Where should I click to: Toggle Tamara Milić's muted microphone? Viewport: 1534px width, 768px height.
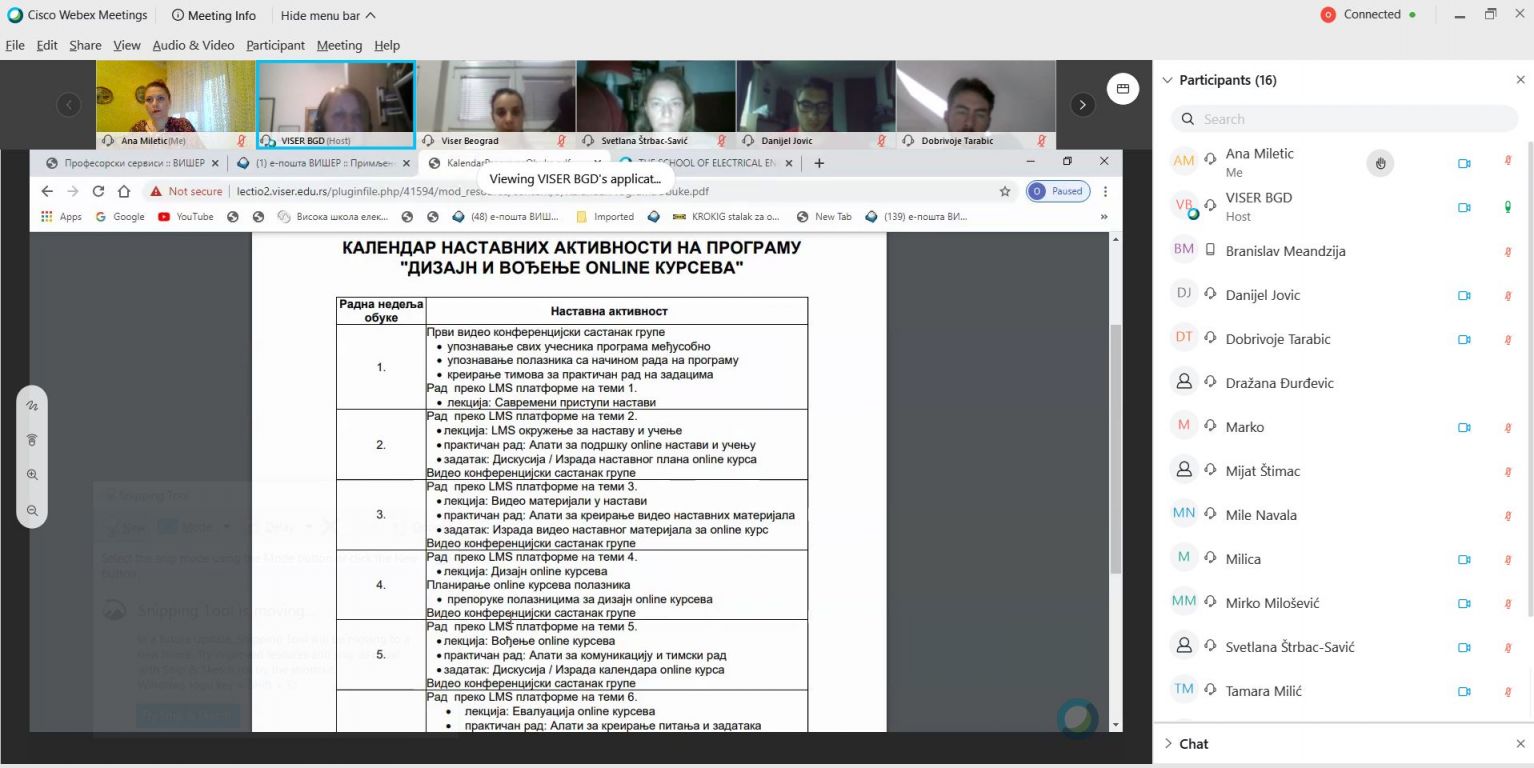[1508, 691]
